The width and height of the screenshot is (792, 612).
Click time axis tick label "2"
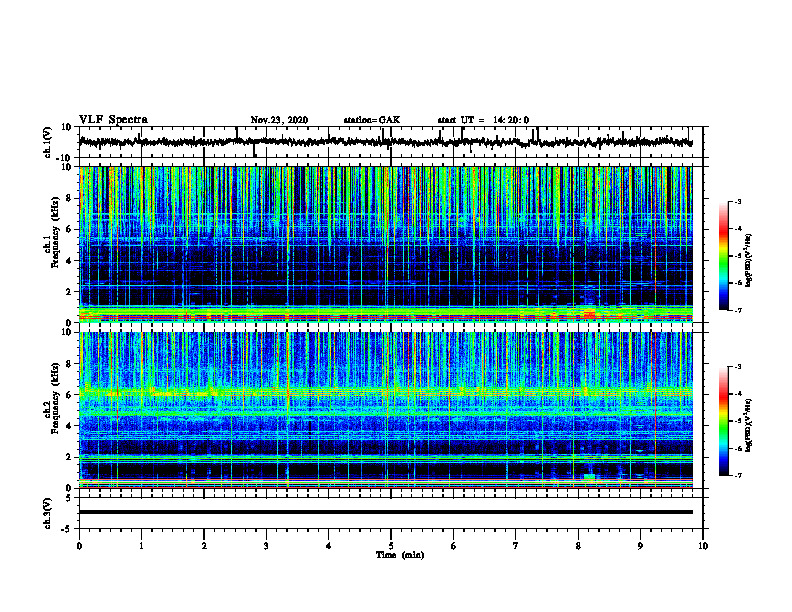point(204,546)
